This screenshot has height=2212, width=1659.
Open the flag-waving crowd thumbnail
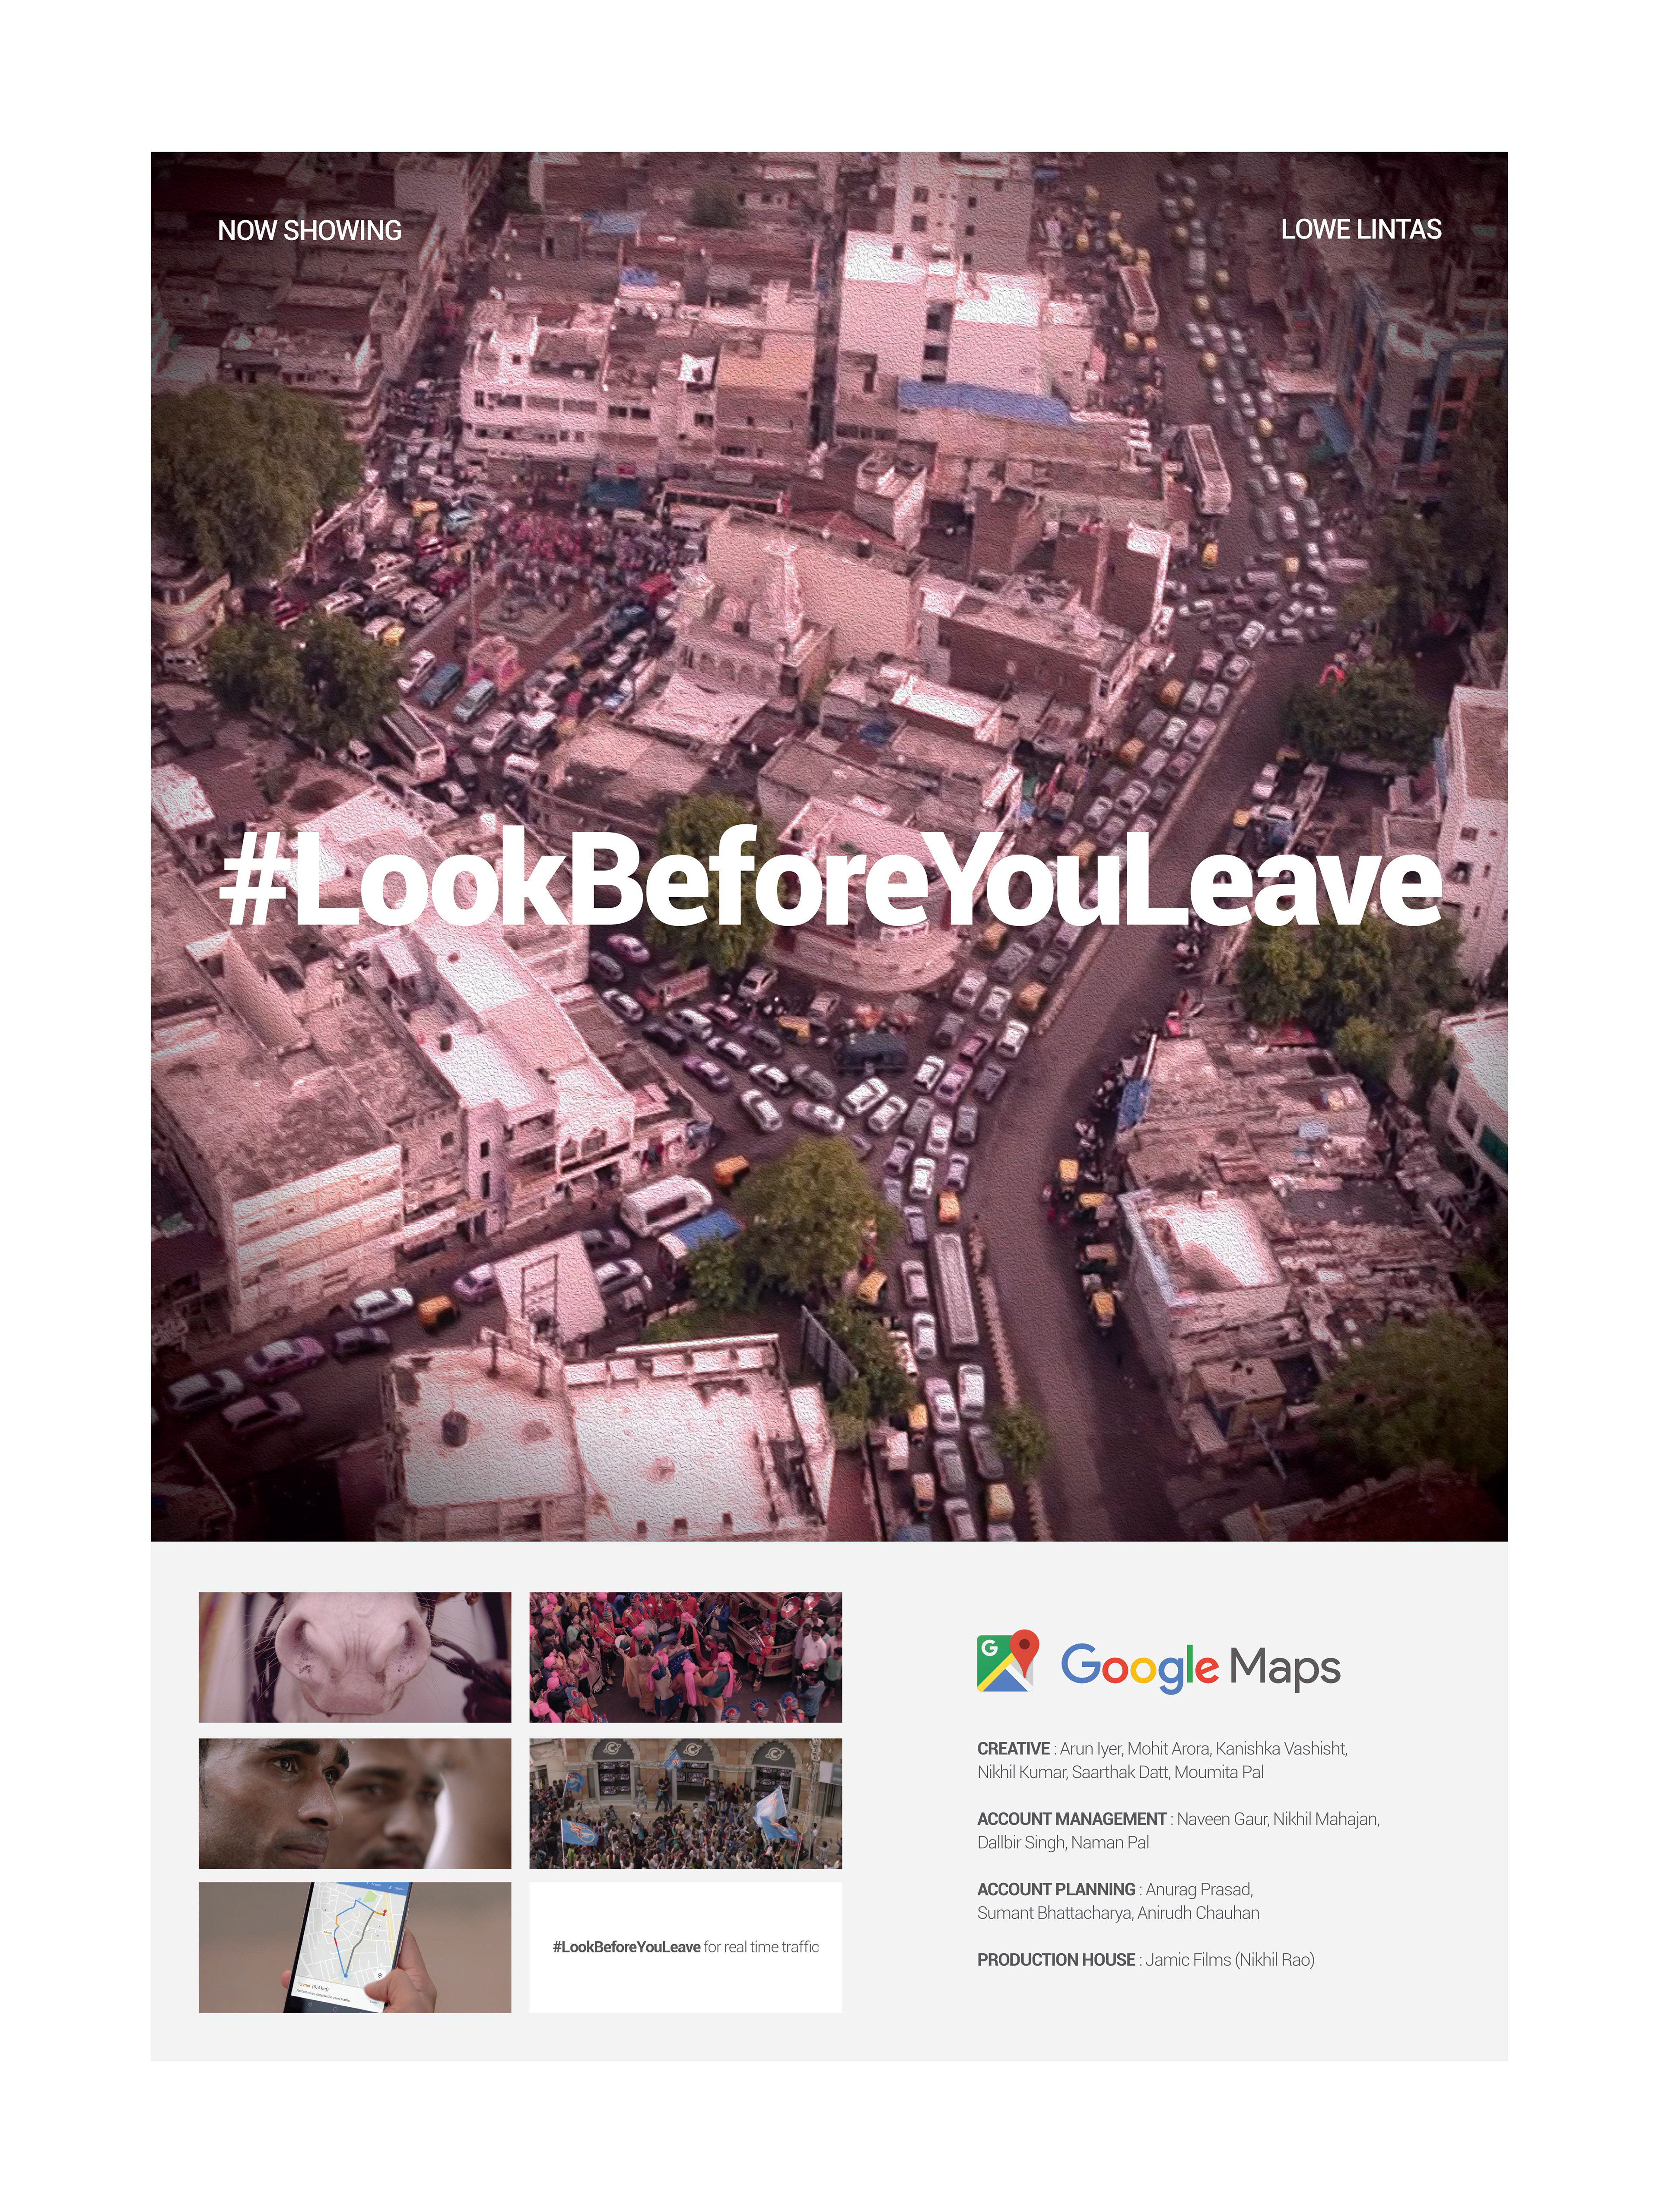tap(685, 1803)
